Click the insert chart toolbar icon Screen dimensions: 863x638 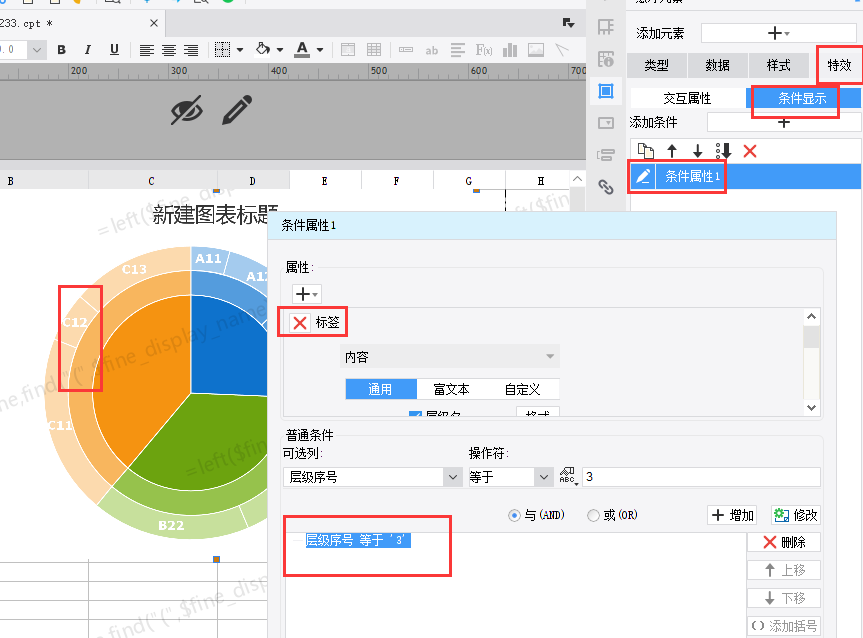pos(510,50)
